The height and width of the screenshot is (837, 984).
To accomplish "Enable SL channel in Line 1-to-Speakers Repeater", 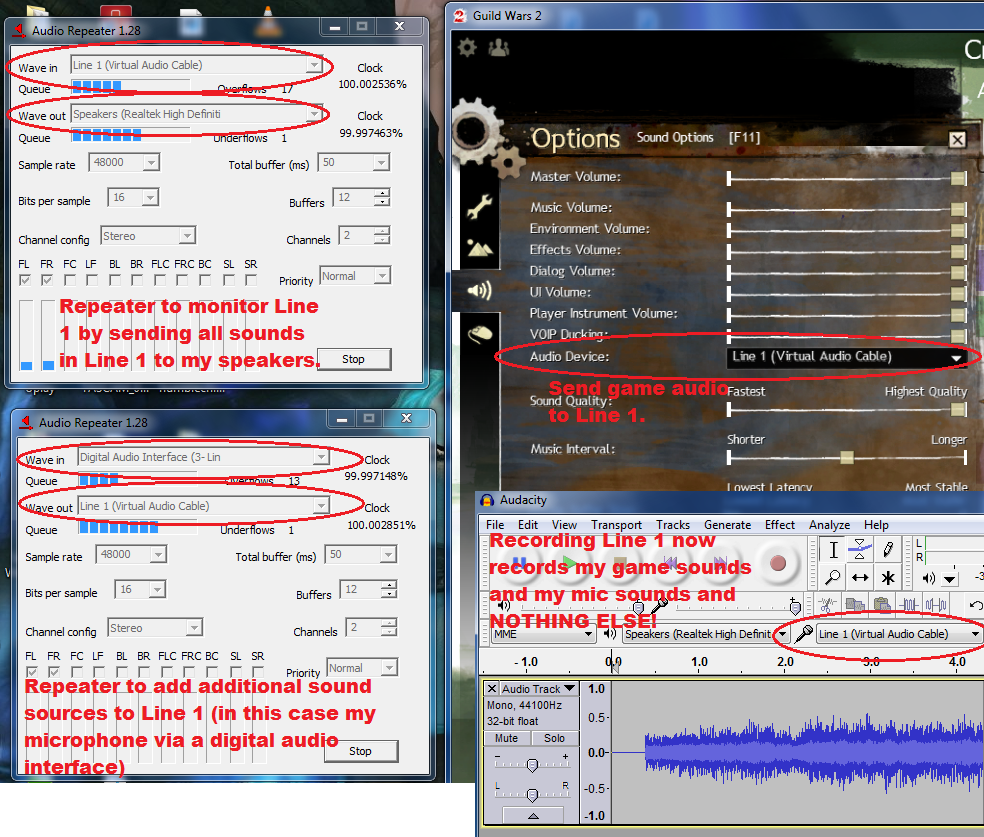I will 229,280.
